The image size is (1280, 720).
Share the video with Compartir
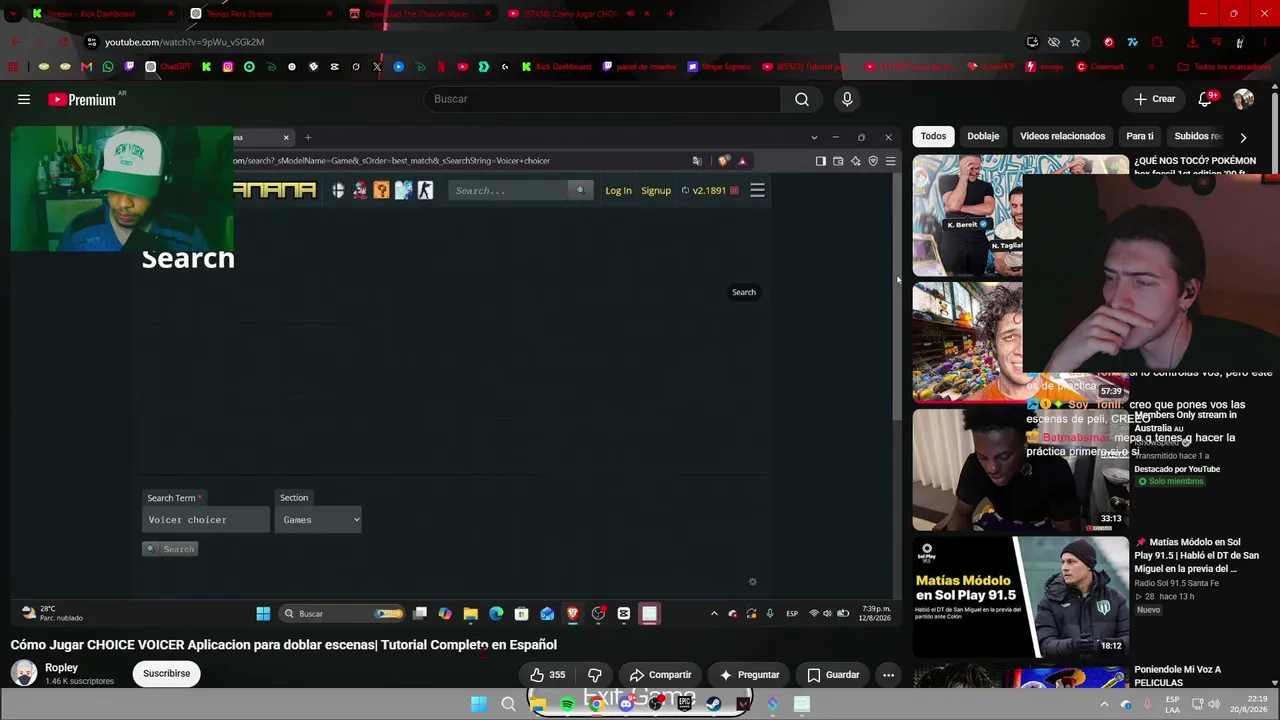[660, 675]
